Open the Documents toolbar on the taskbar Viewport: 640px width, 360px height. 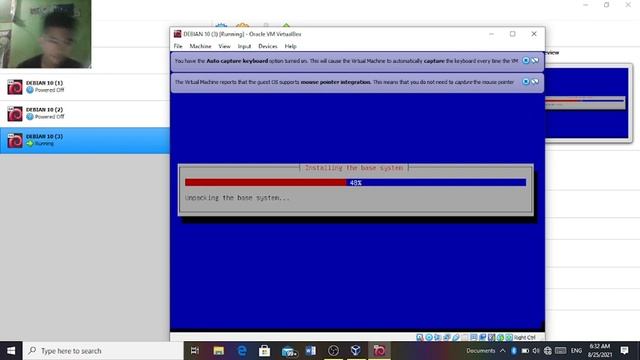pyautogui.click(x=480, y=351)
